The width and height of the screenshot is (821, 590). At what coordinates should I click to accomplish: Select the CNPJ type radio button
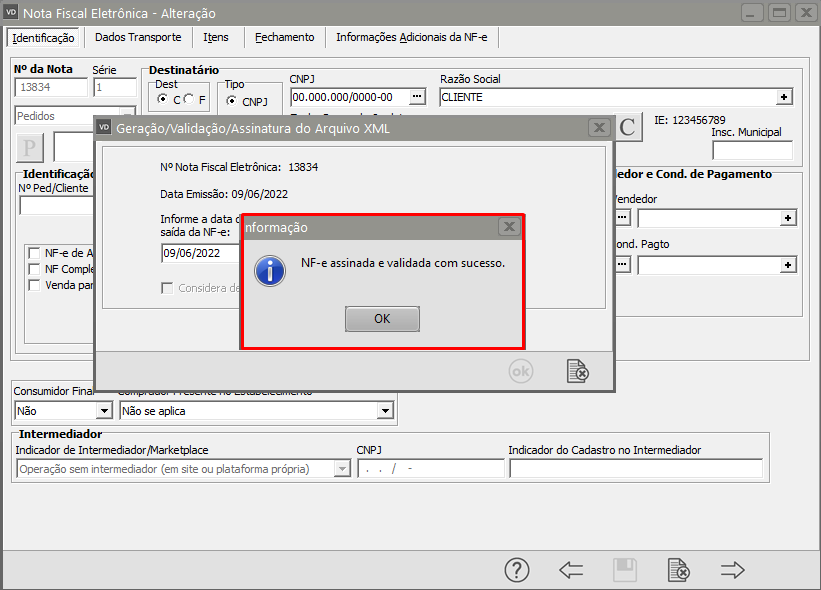[x=232, y=101]
